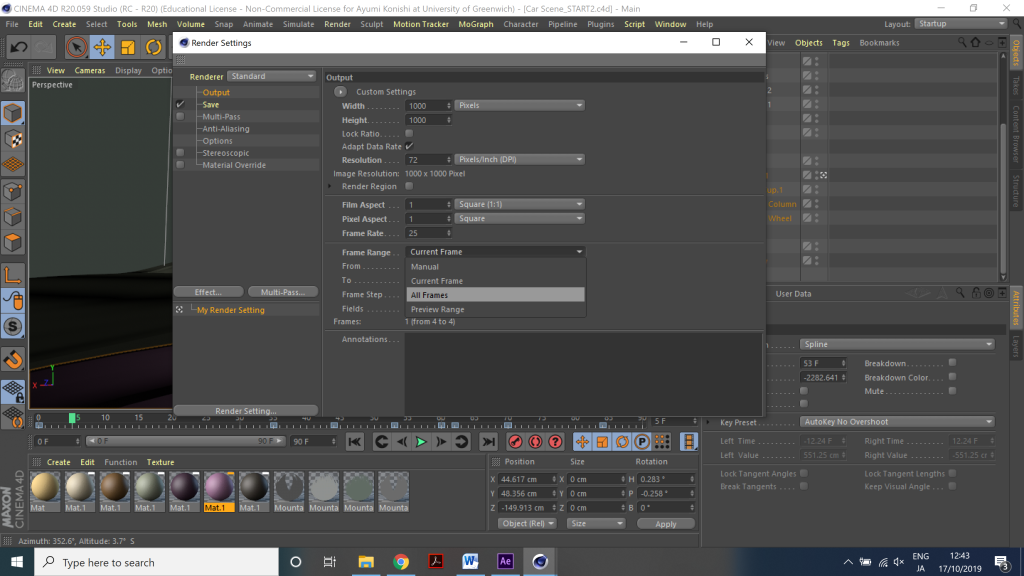The height and width of the screenshot is (576, 1024).
Task: Open the Layout Startup dropdown
Action: pyautogui.click(x=961, y=24)
